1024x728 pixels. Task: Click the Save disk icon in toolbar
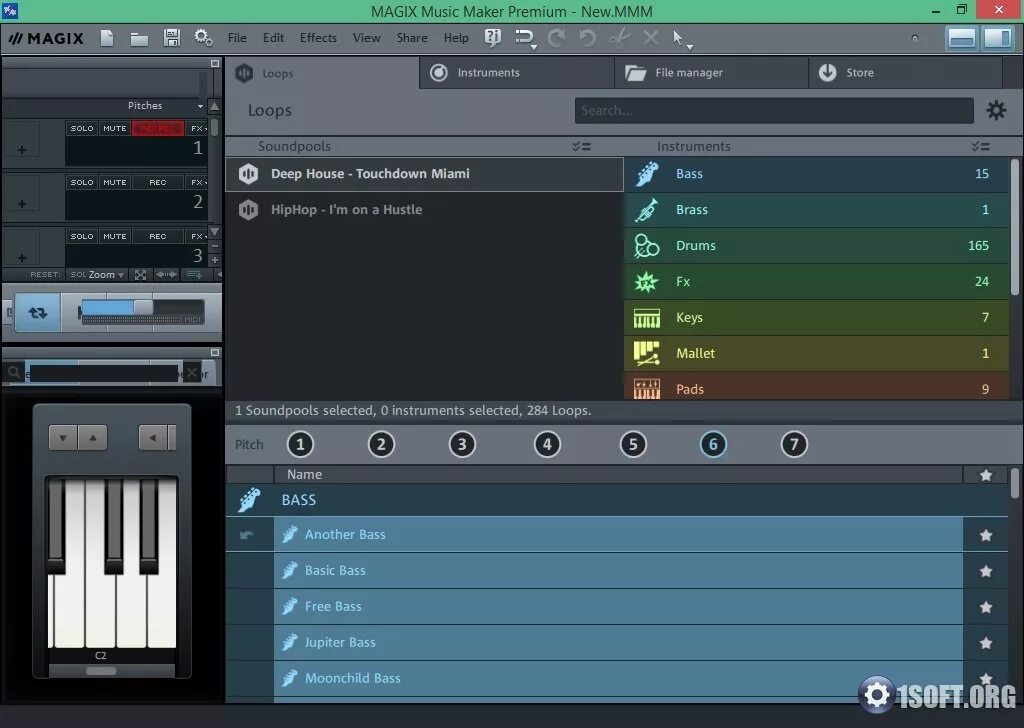point(172,38)
